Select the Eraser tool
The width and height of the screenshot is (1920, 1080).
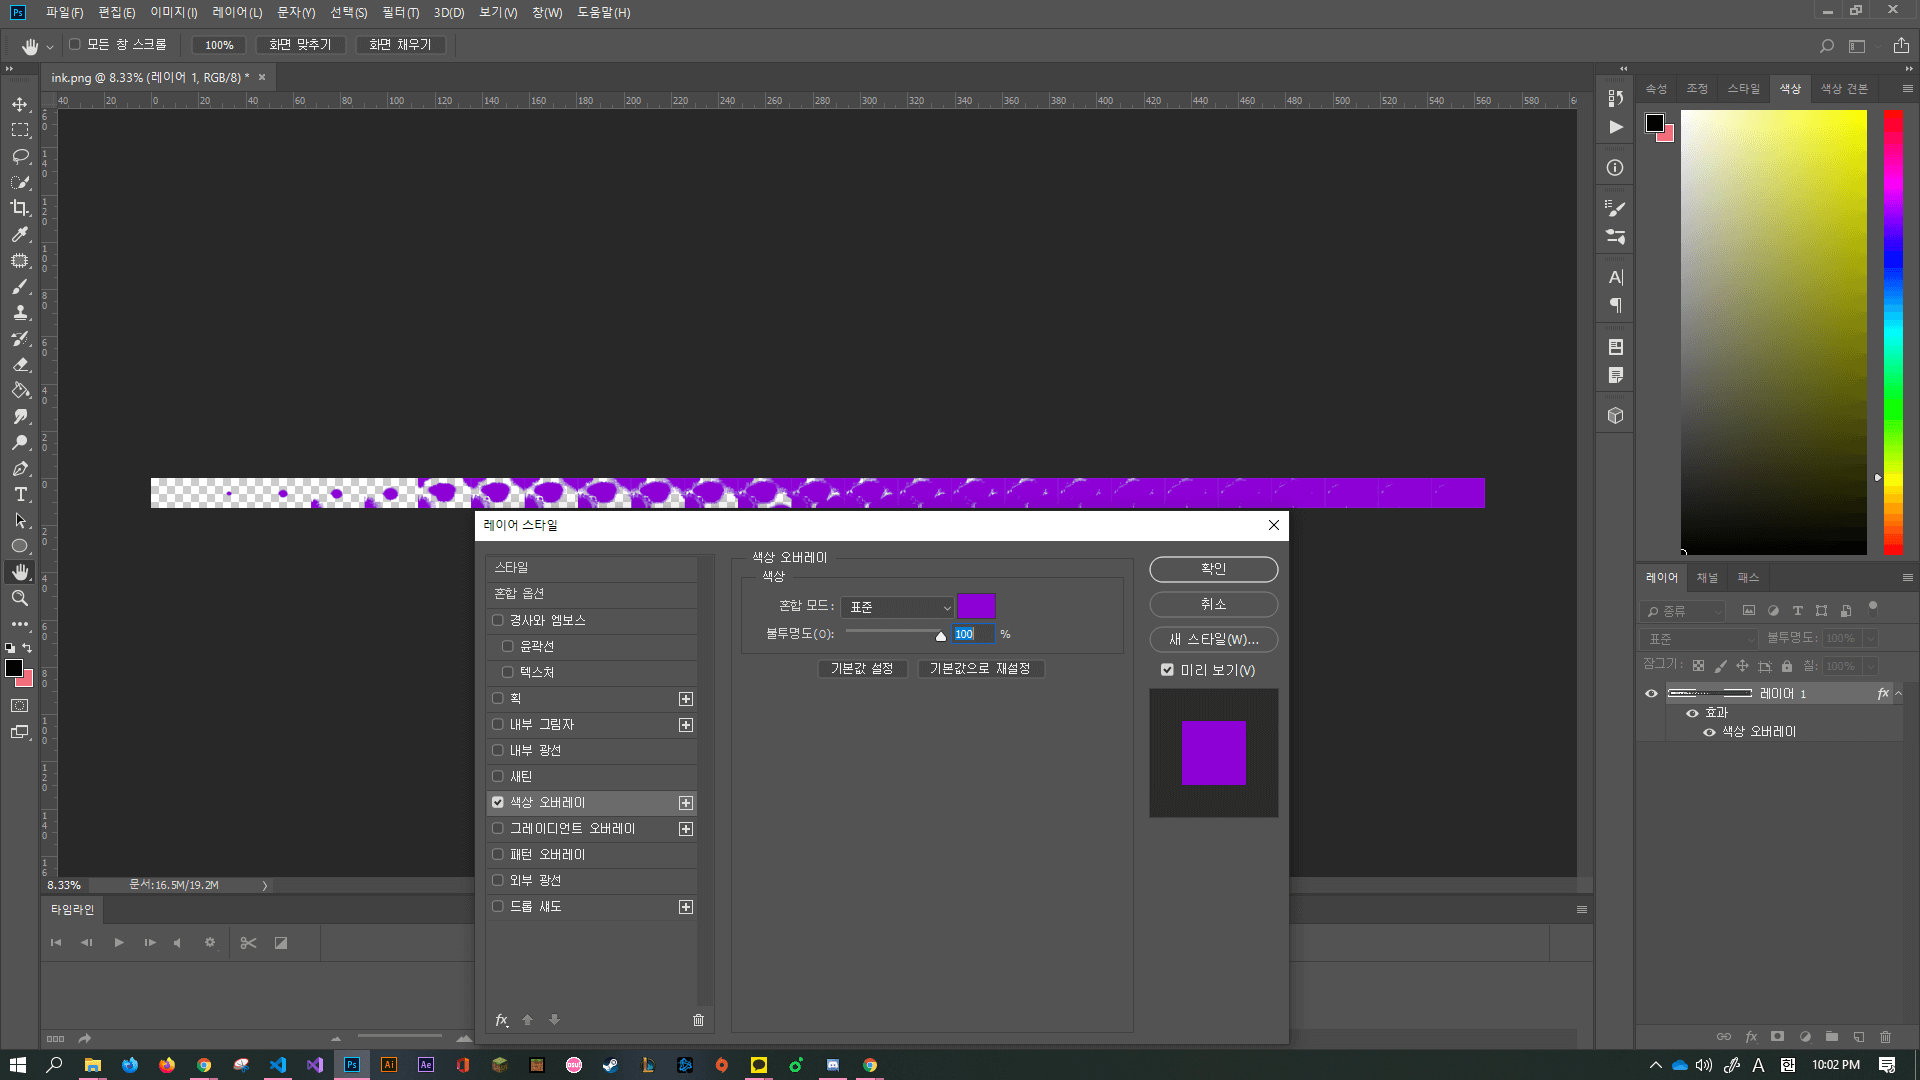(x=20, y=364)
